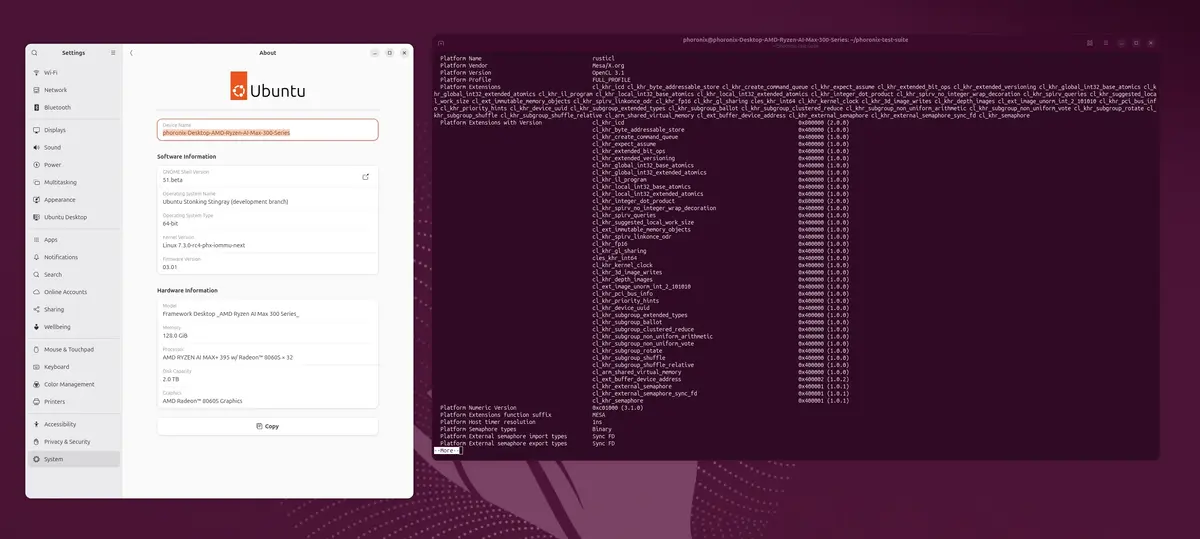Click the --More-- pager prompt in terminal
This screenshot has width=1200, height=539.
click(x=446, y=451)
